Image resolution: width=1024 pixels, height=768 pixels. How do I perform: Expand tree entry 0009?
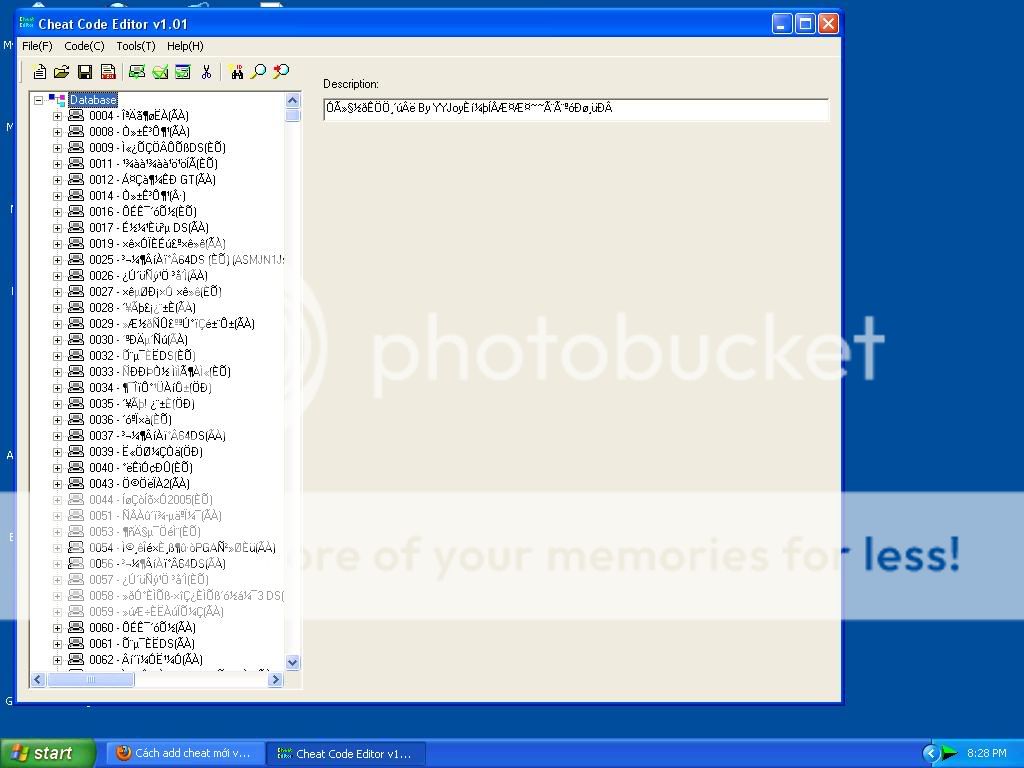57,148
